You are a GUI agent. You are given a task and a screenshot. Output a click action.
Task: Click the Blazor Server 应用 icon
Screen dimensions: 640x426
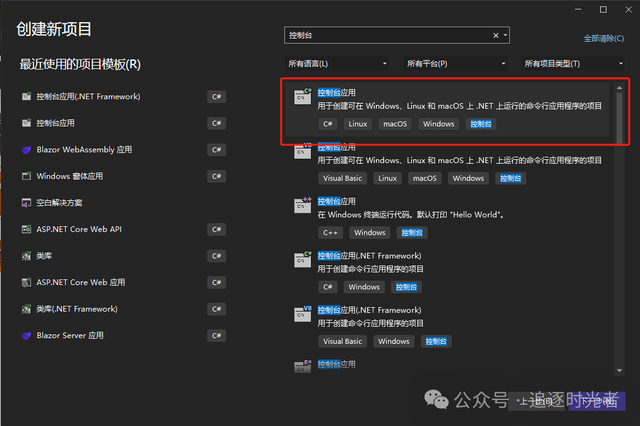pos(27,335)
